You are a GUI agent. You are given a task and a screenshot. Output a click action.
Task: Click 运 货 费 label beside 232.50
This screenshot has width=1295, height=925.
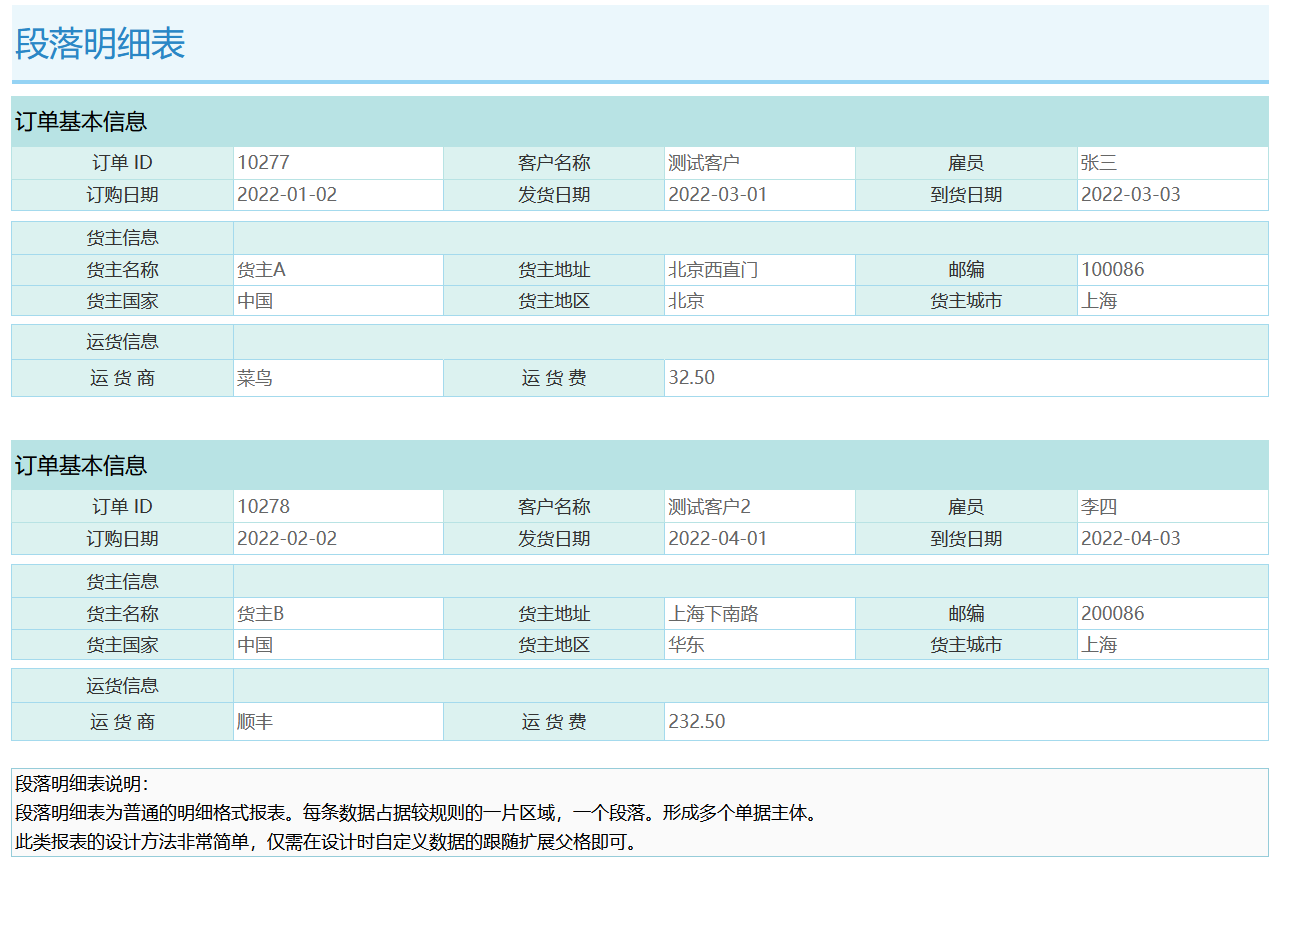(554, 722)
